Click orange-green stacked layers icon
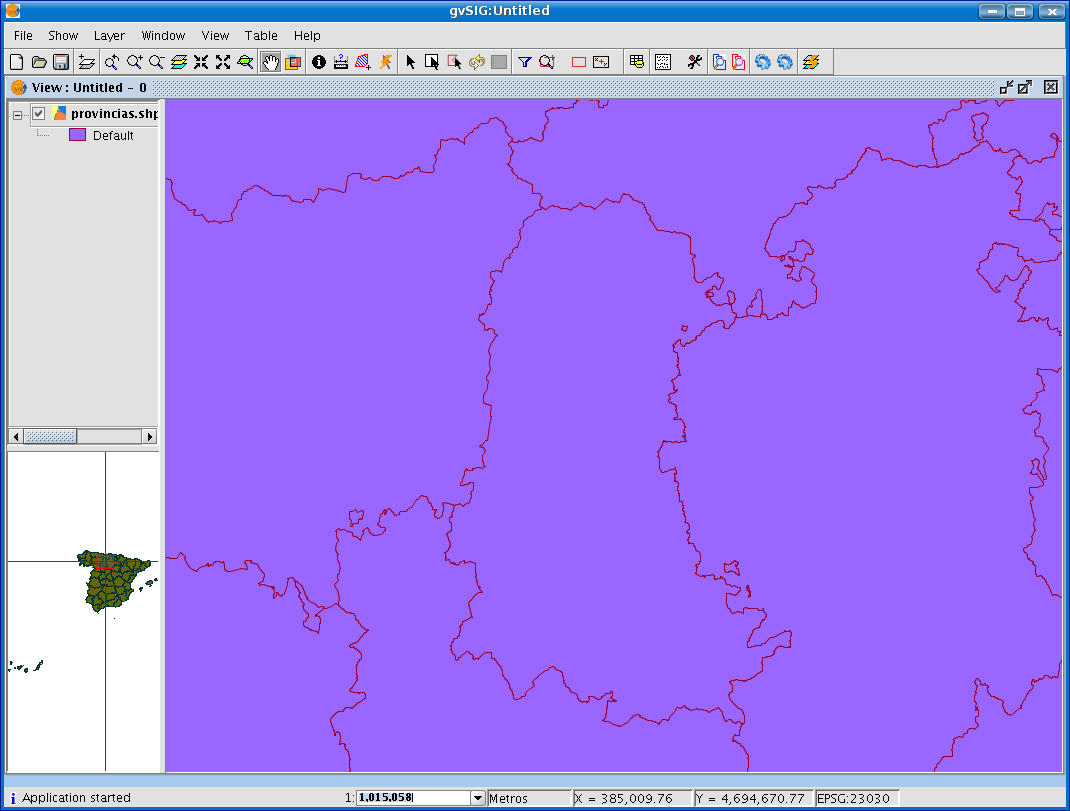 point(811,62)
